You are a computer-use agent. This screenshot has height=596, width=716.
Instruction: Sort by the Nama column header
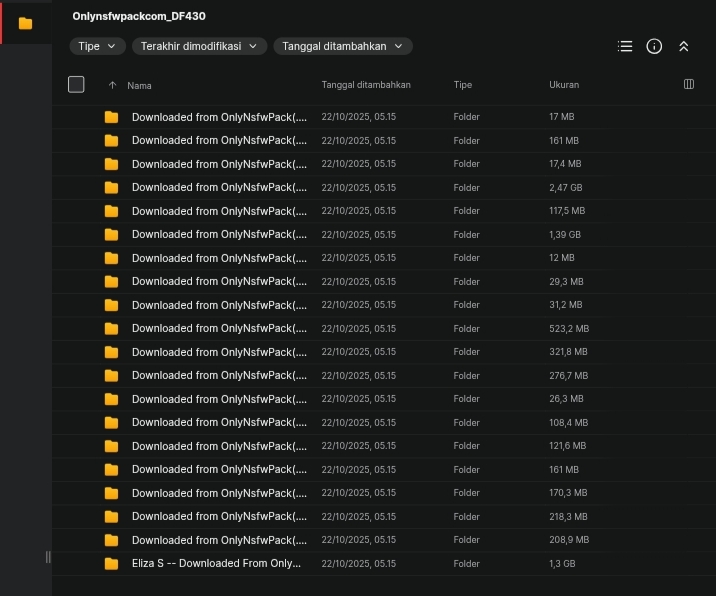(140, 85)
